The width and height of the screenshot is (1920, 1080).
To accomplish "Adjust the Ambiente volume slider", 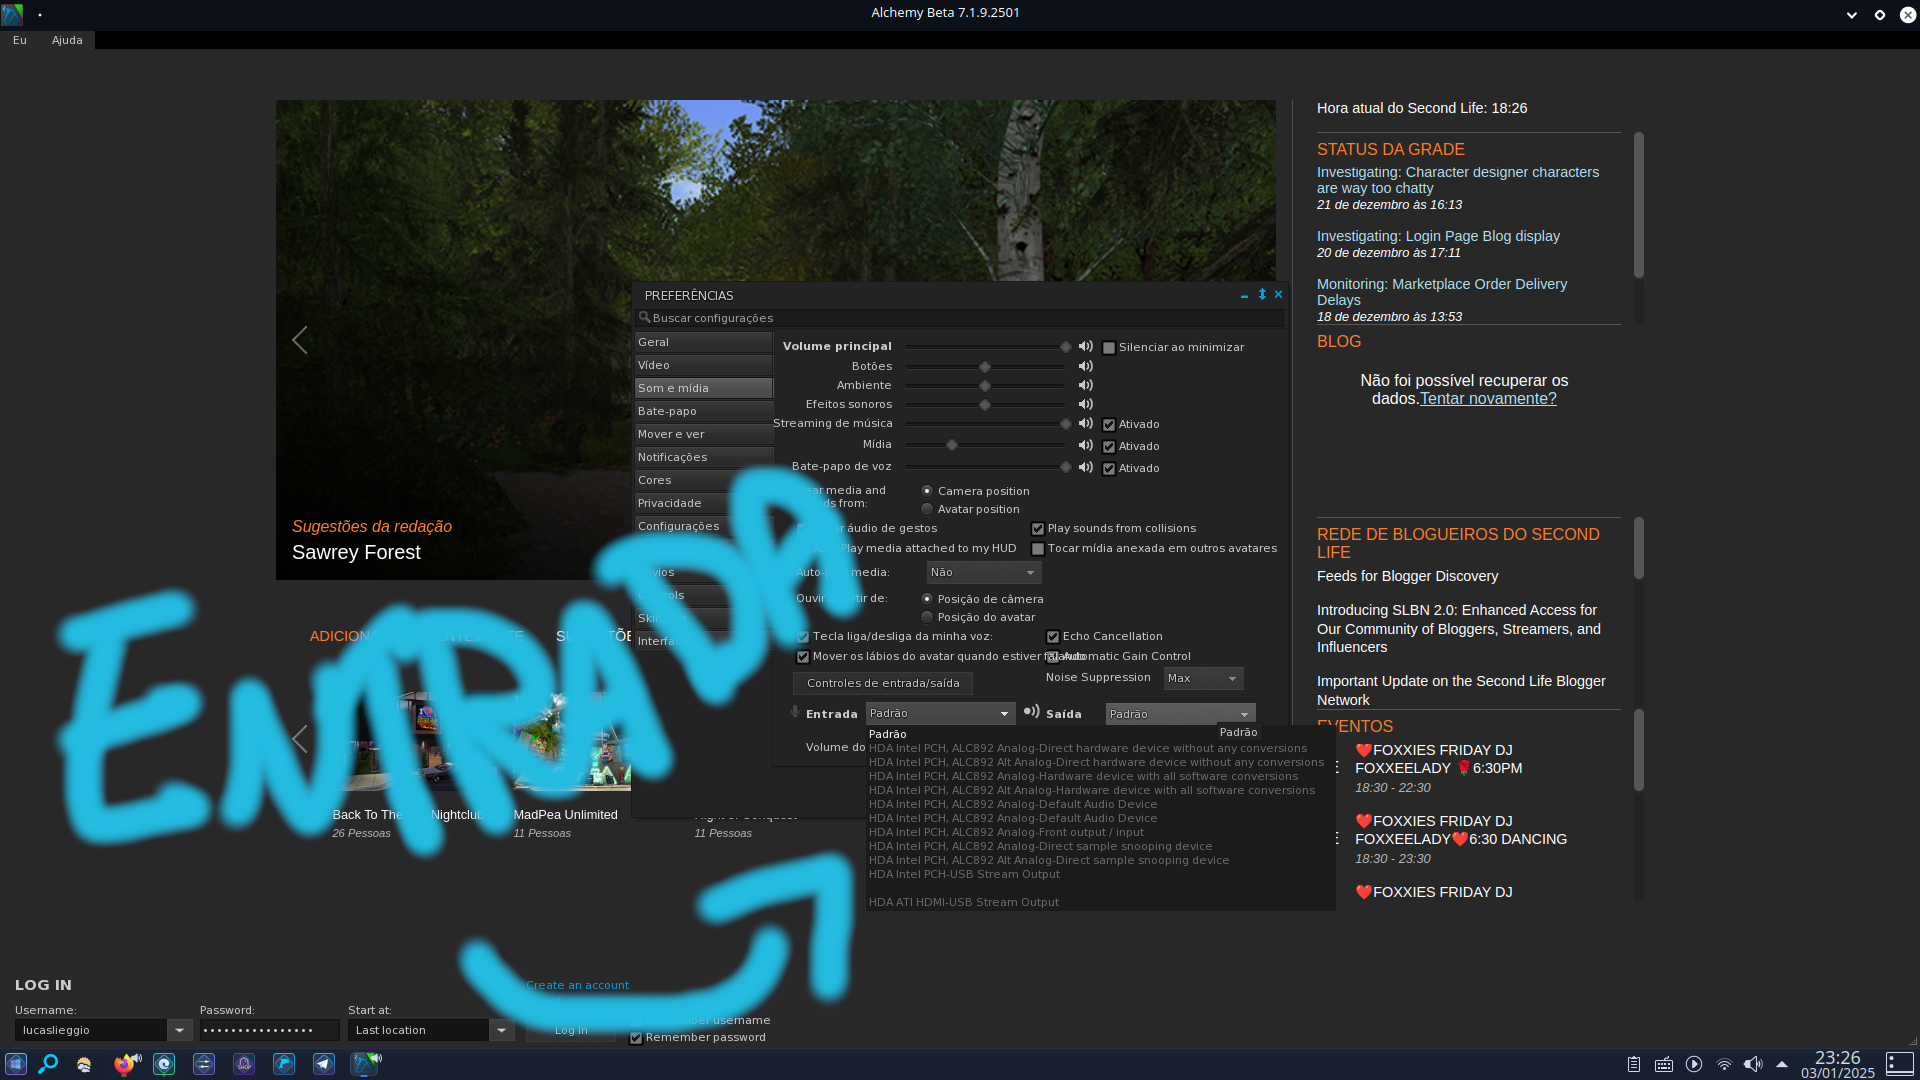I will click(985, 386).
